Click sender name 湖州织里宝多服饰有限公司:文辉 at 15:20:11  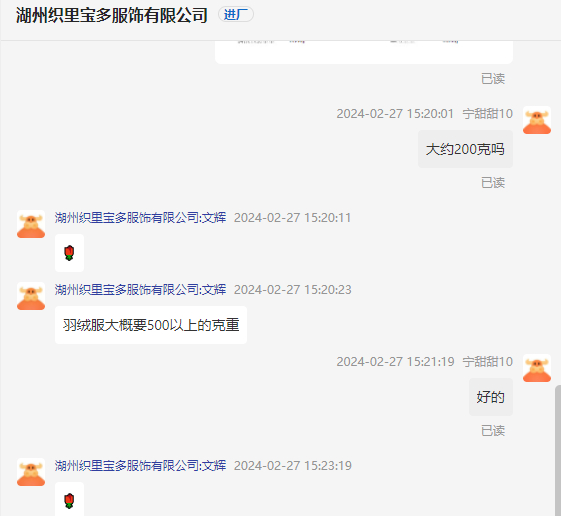coord(140,218)
